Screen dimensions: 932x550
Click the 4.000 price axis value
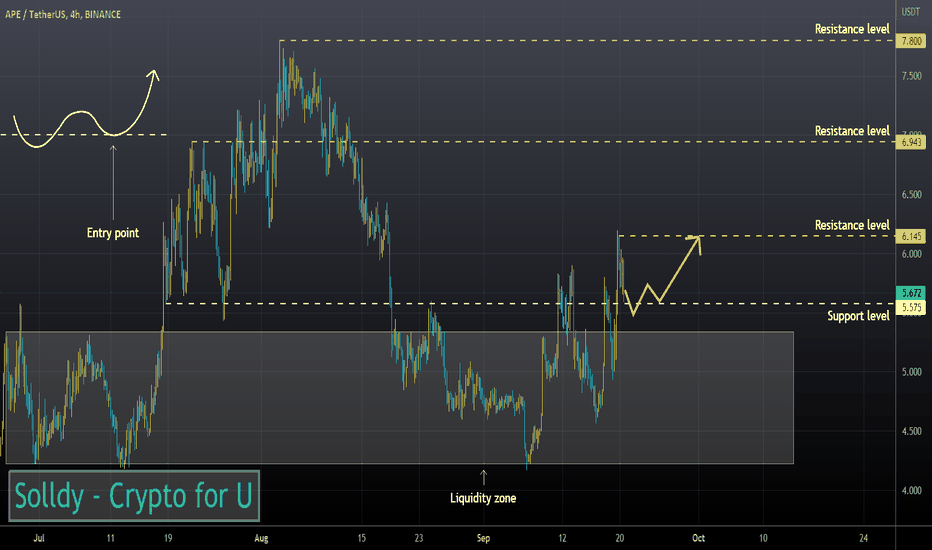pos(911,491)
